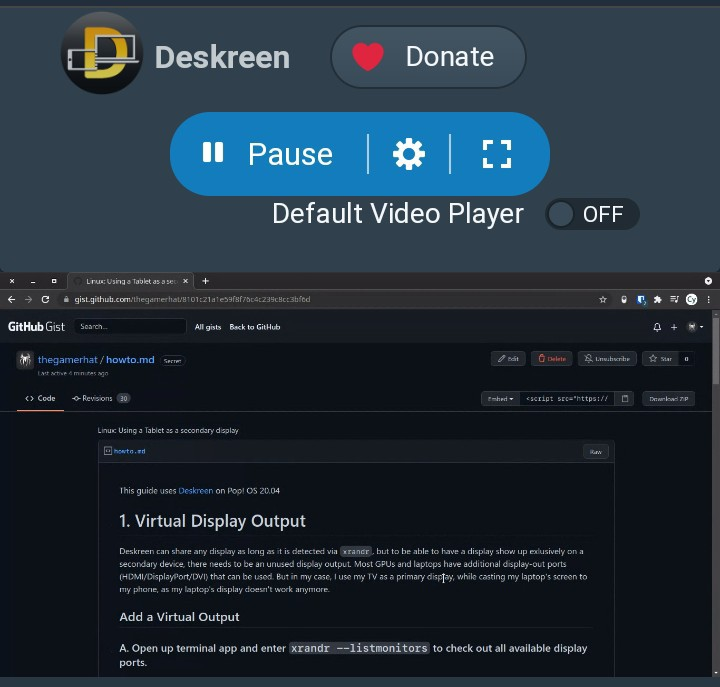
Task: Download the gist as ZIP
Action: [669, 399]
